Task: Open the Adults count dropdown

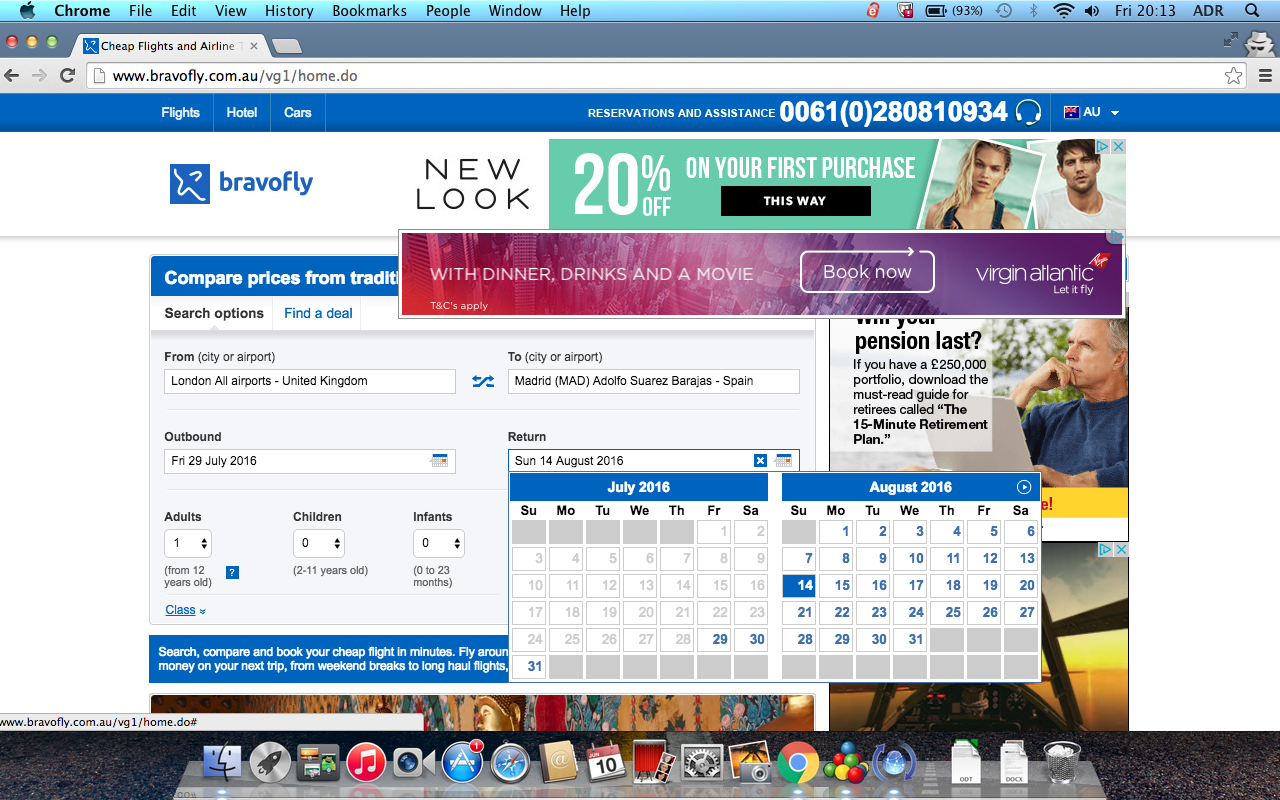Action: click(x=189, y=543)
